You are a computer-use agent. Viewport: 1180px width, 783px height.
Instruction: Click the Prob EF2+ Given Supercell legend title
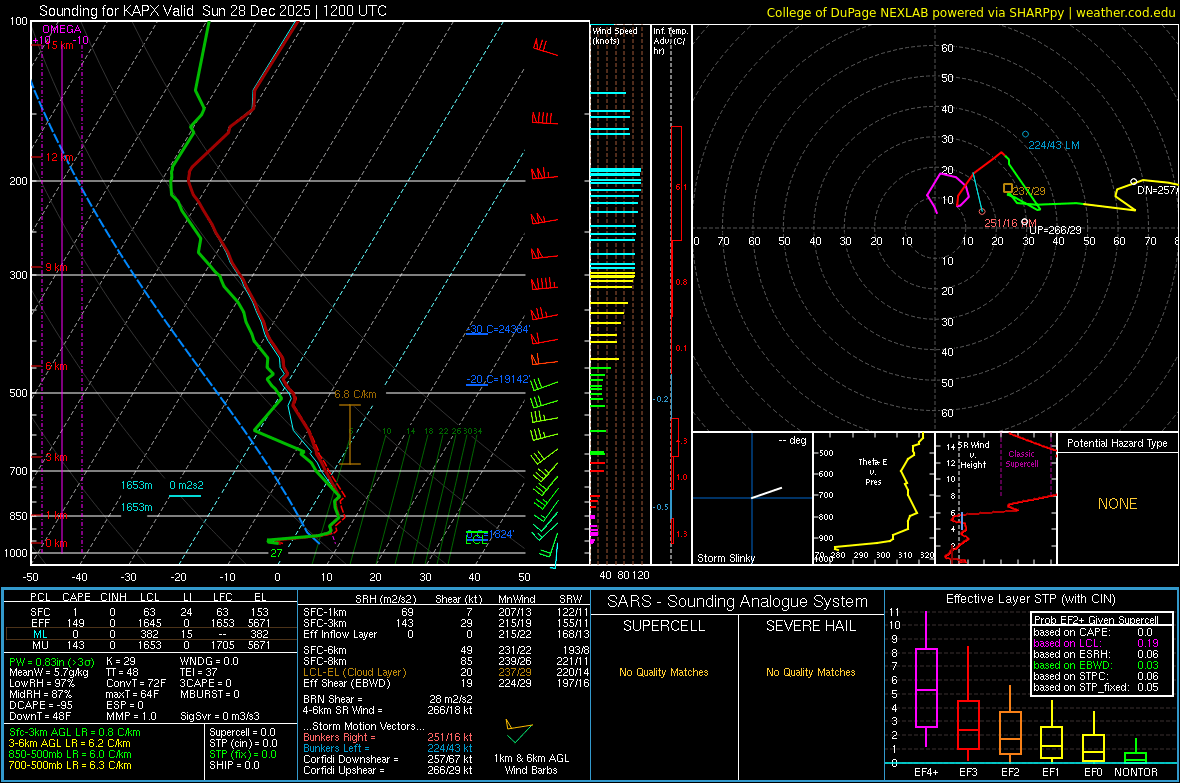(1096, 620)
